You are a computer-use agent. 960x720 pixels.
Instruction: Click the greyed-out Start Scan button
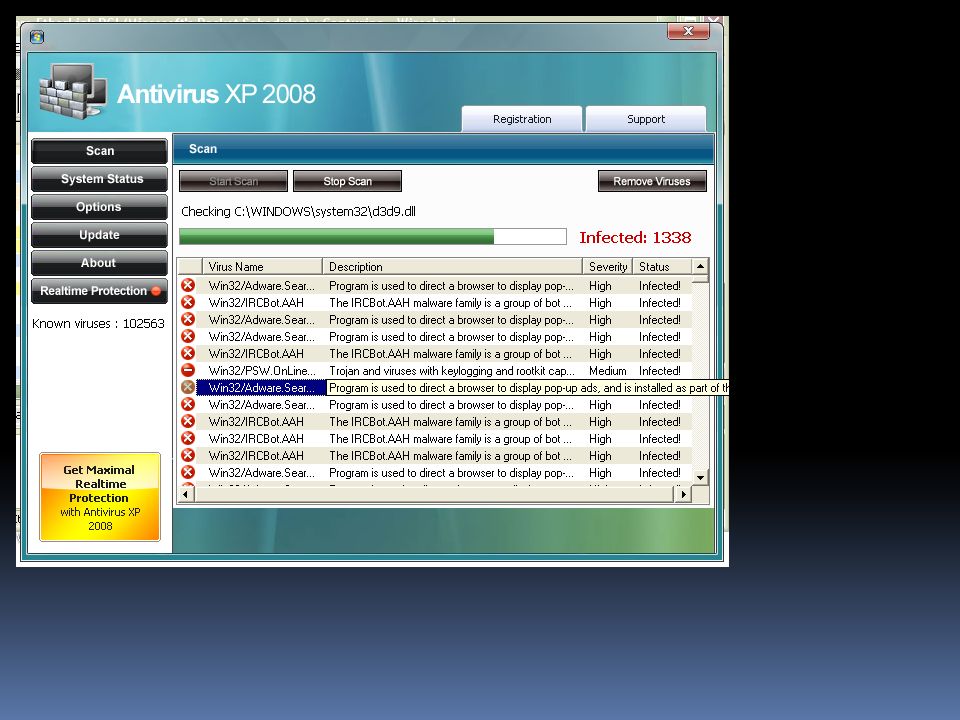233,181
